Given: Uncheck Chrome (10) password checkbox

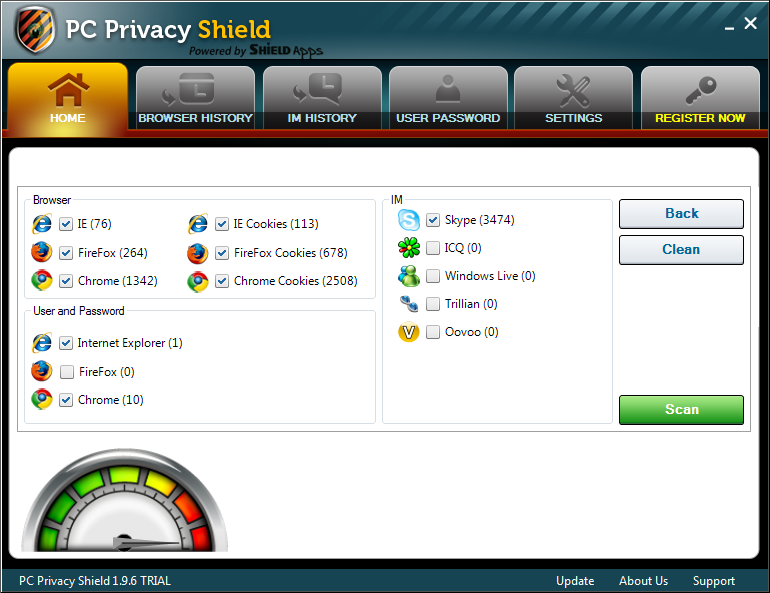Looking at the screenshot, I should click(x=66, y=400).
